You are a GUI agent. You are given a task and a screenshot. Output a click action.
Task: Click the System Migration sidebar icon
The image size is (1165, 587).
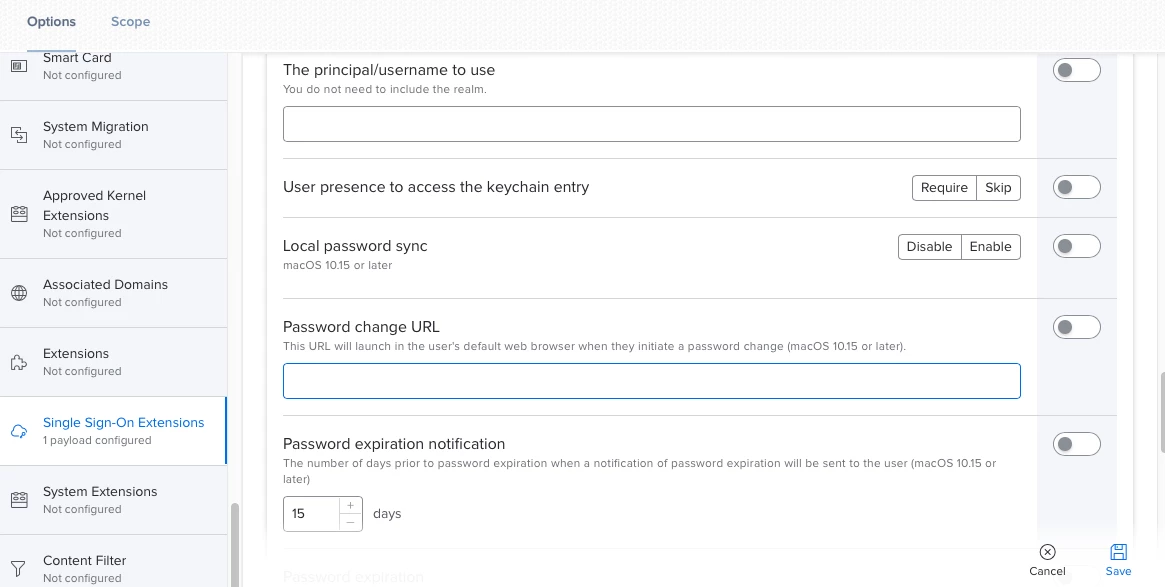(18, 135)
